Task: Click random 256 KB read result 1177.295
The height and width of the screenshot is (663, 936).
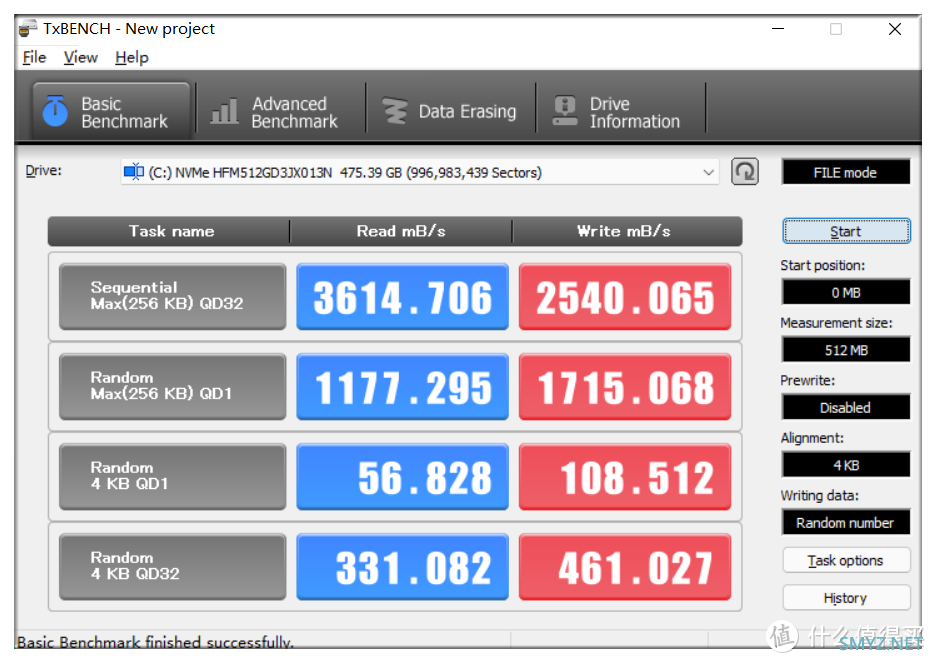Action: pyautogui.click(x=402, y=387)
